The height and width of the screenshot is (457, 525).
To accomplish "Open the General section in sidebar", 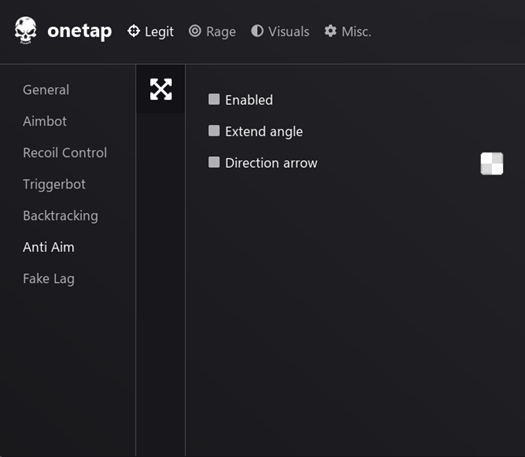I will click(x=46, y=90).
